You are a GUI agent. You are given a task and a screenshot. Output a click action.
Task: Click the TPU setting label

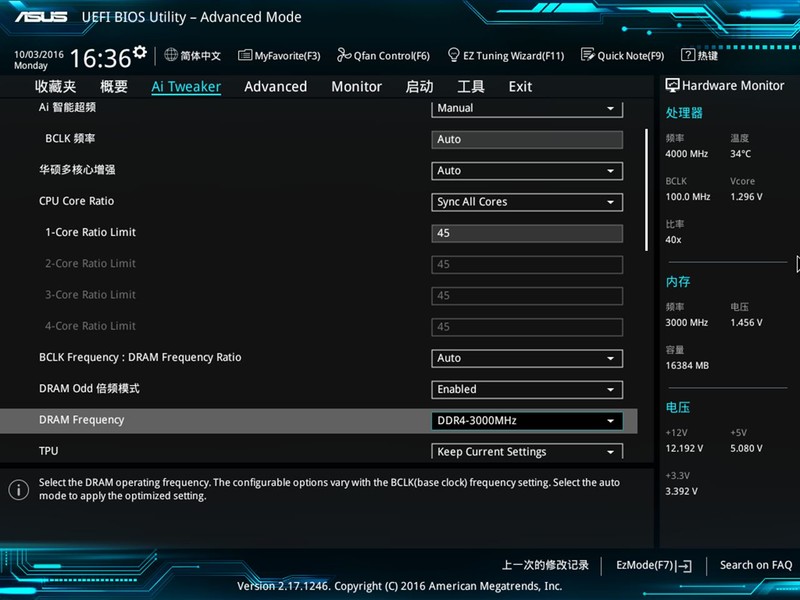[48, 451]
